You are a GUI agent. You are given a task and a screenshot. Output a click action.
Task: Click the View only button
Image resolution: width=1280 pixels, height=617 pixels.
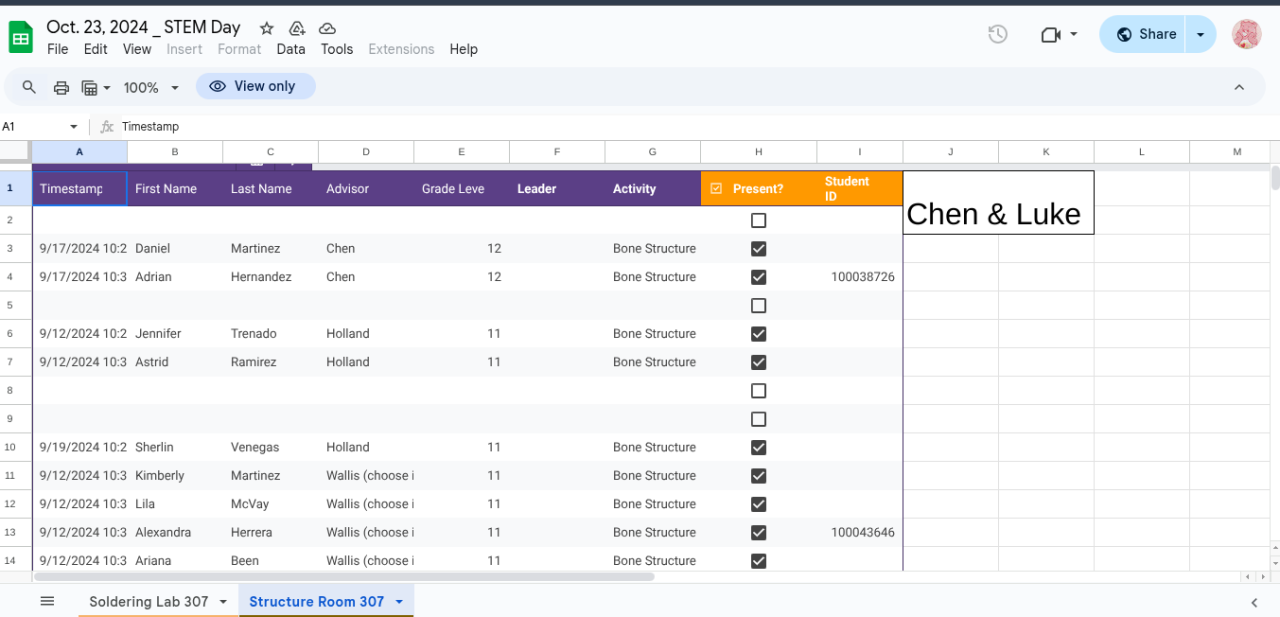(255, 86)
